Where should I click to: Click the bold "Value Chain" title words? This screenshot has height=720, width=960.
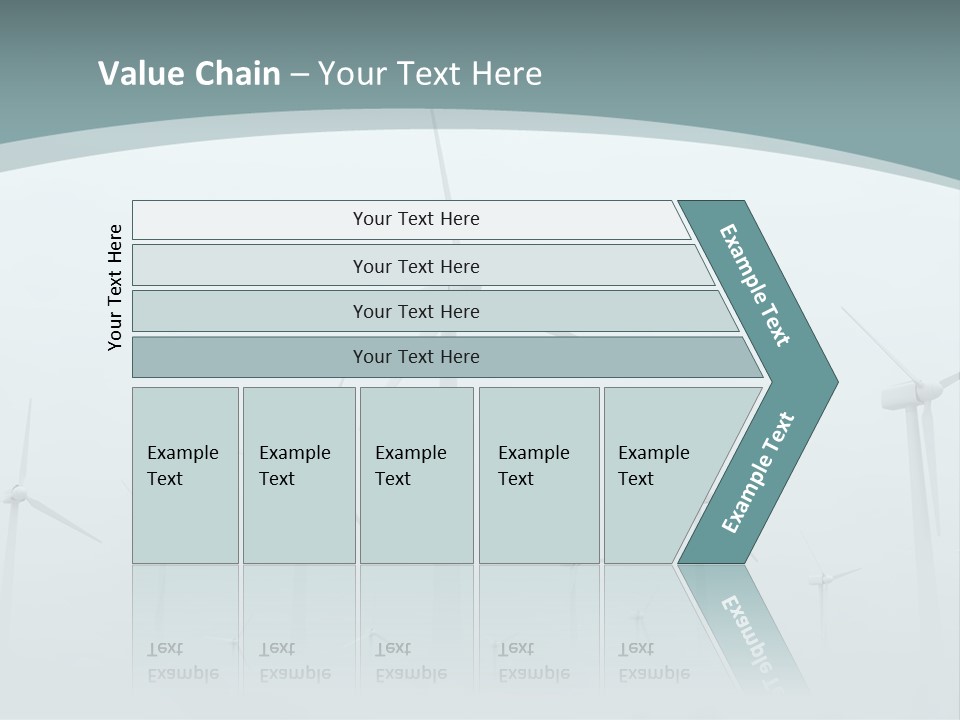(x=189, y=74)
